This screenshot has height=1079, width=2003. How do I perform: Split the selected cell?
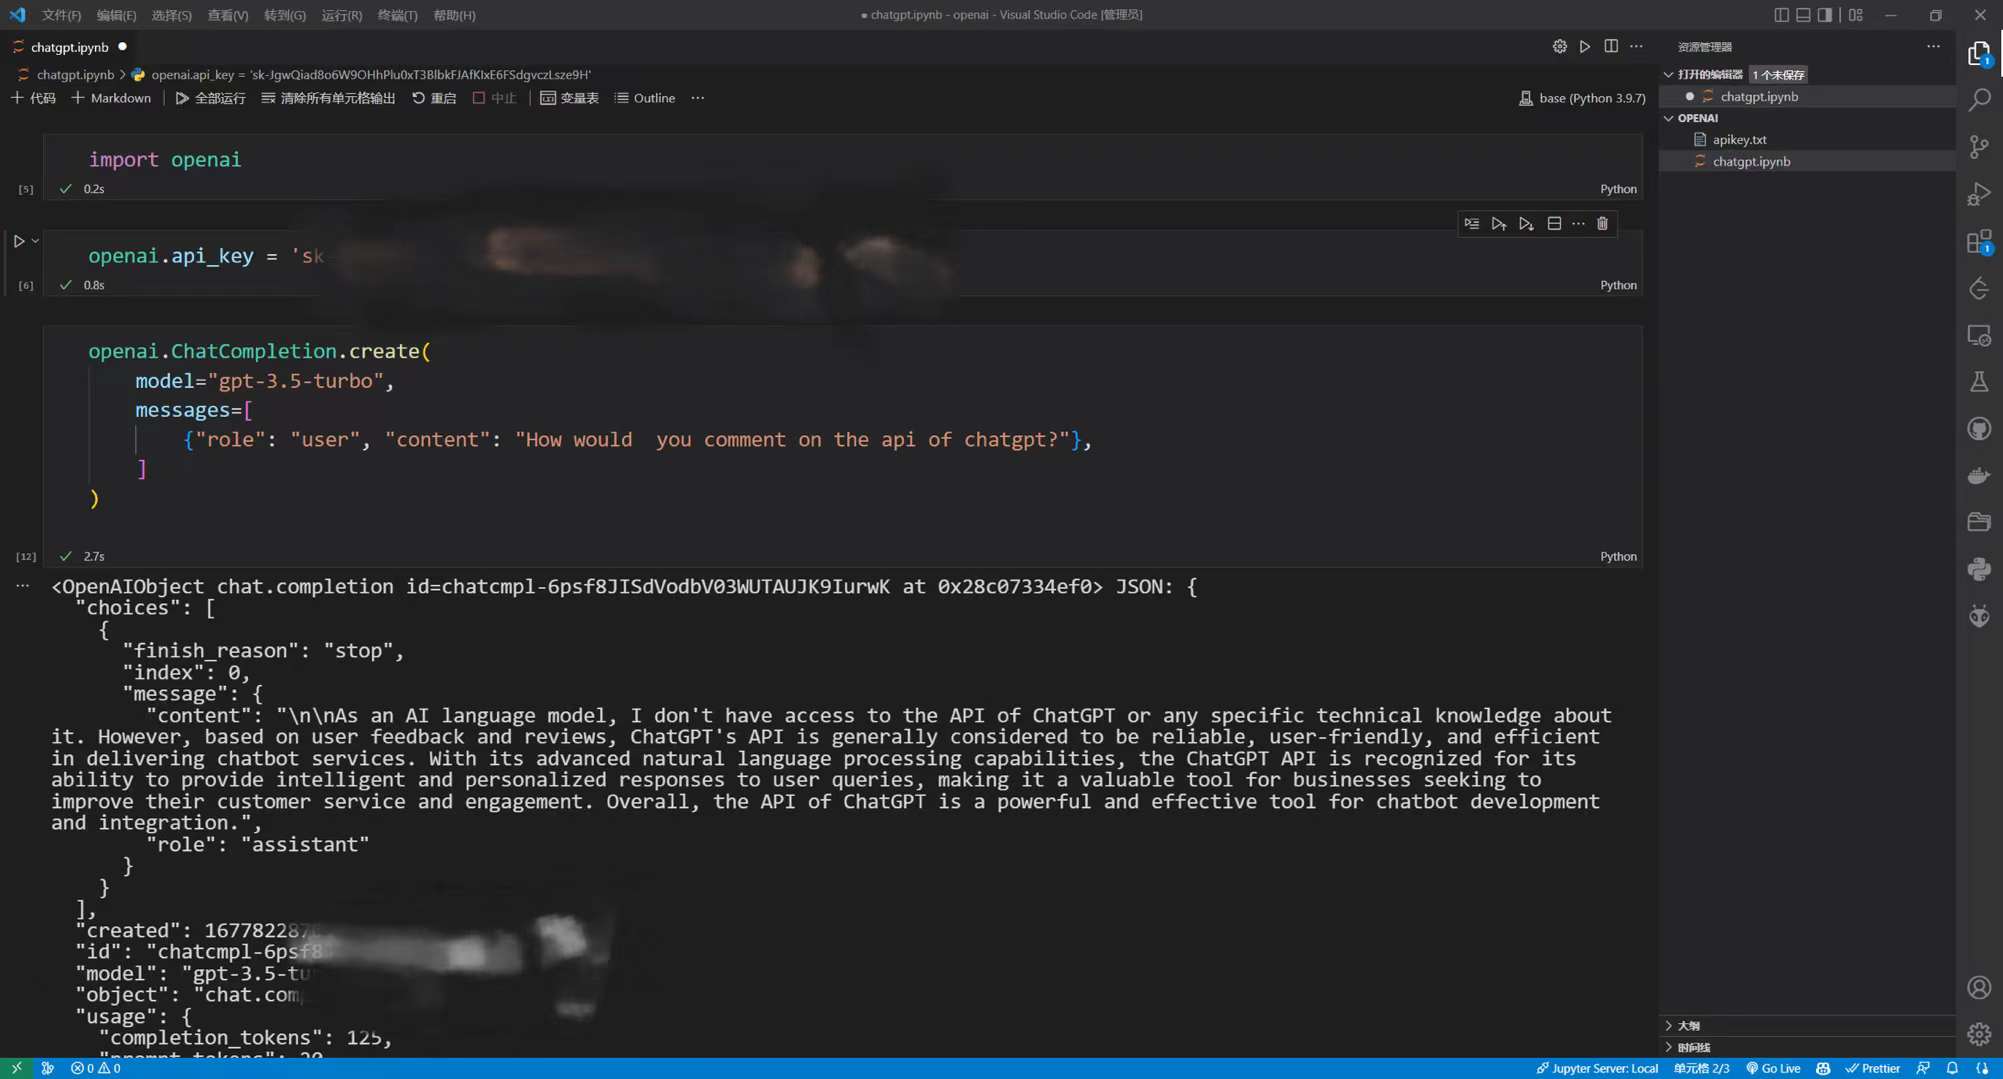point(1554,223)
